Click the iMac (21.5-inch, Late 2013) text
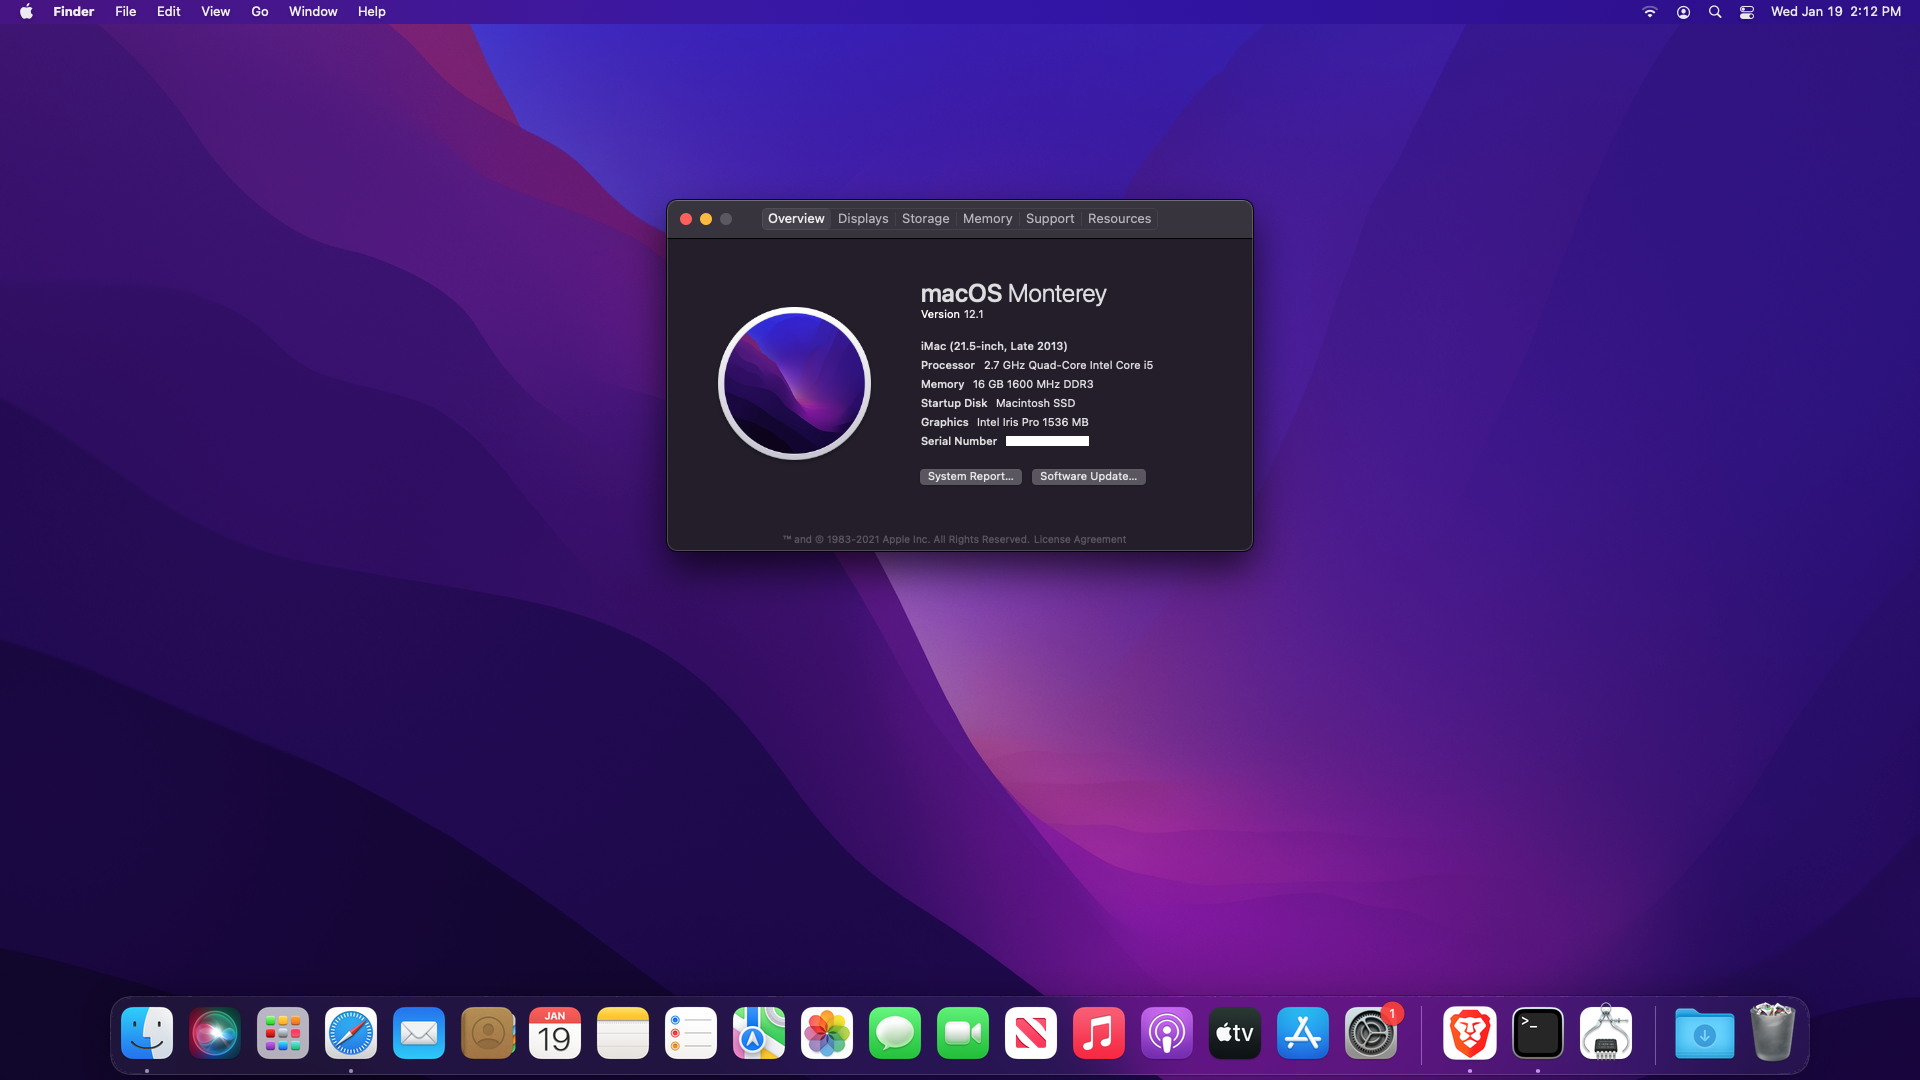The height and width of the screenshot is (1080, 1920). pyautogui.click(x=994, y=346)
